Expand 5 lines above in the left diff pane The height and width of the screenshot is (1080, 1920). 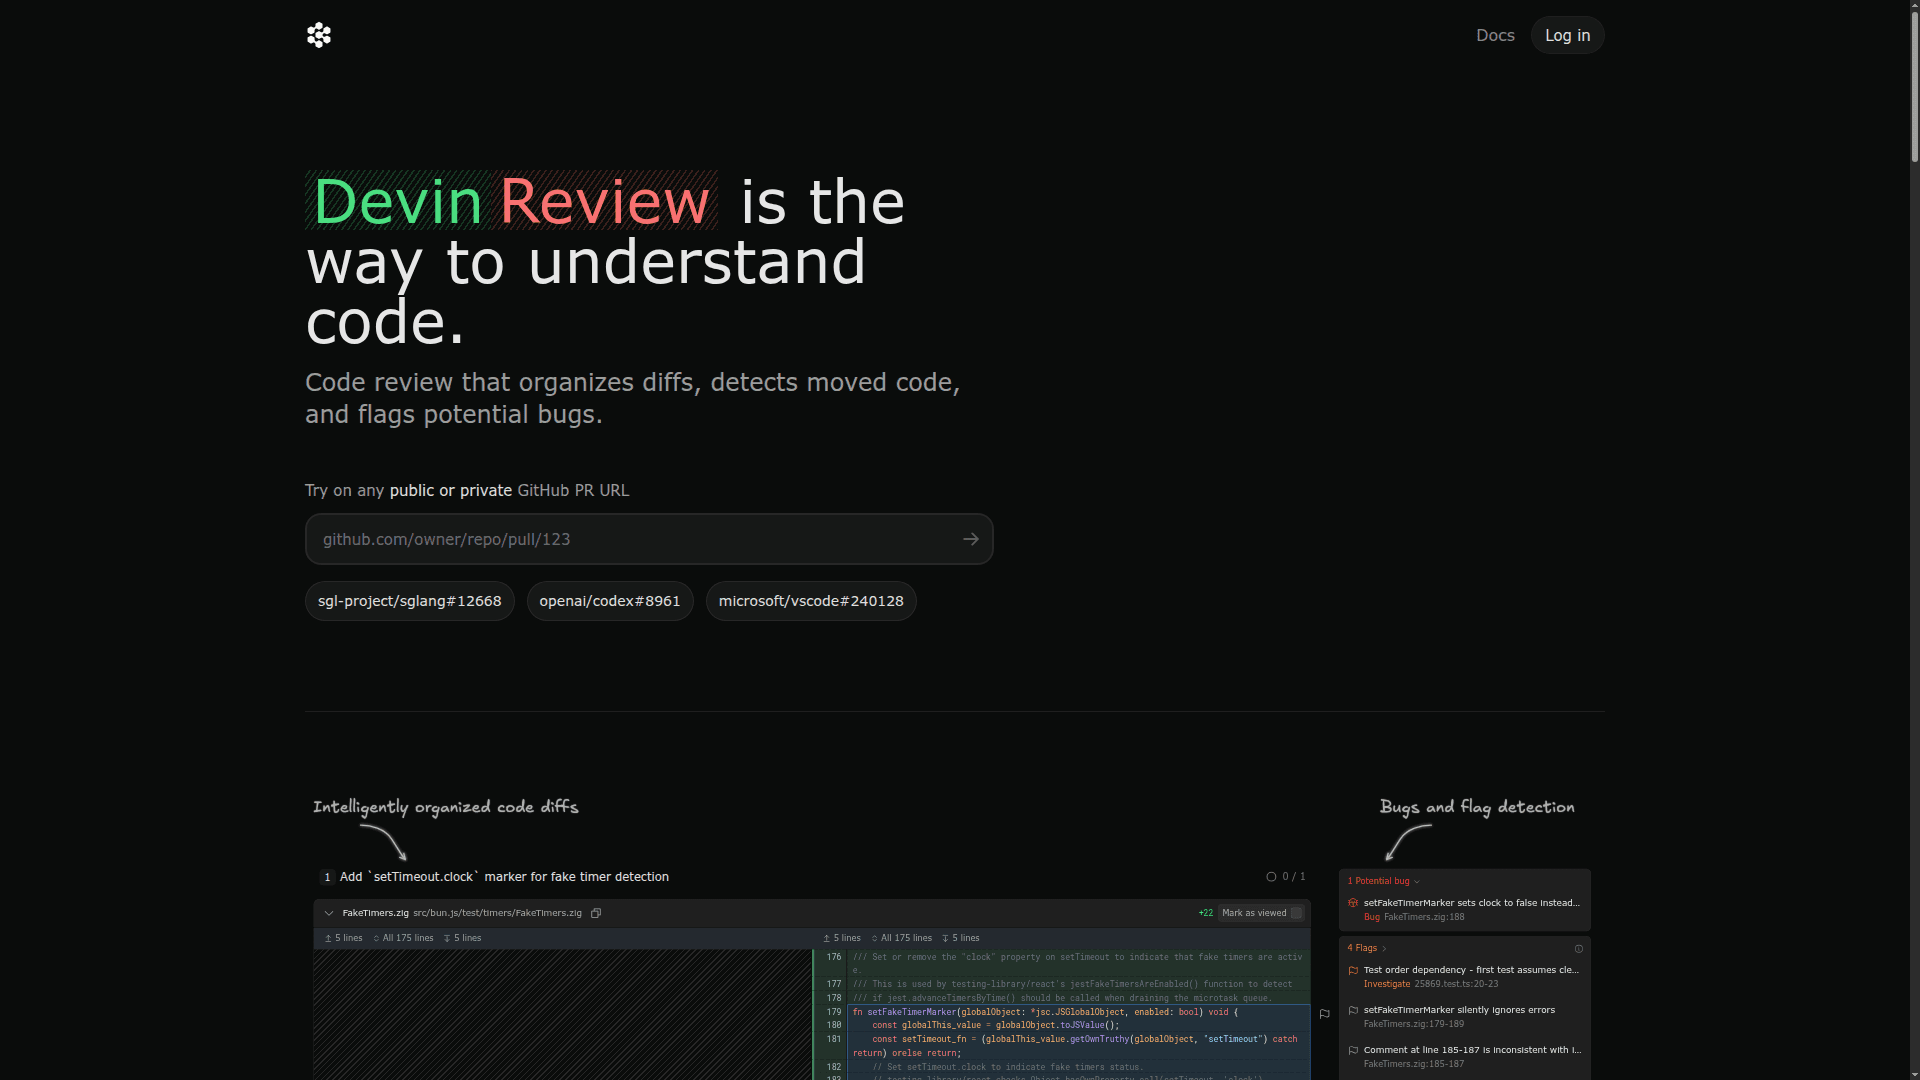(x=343, y=937)
